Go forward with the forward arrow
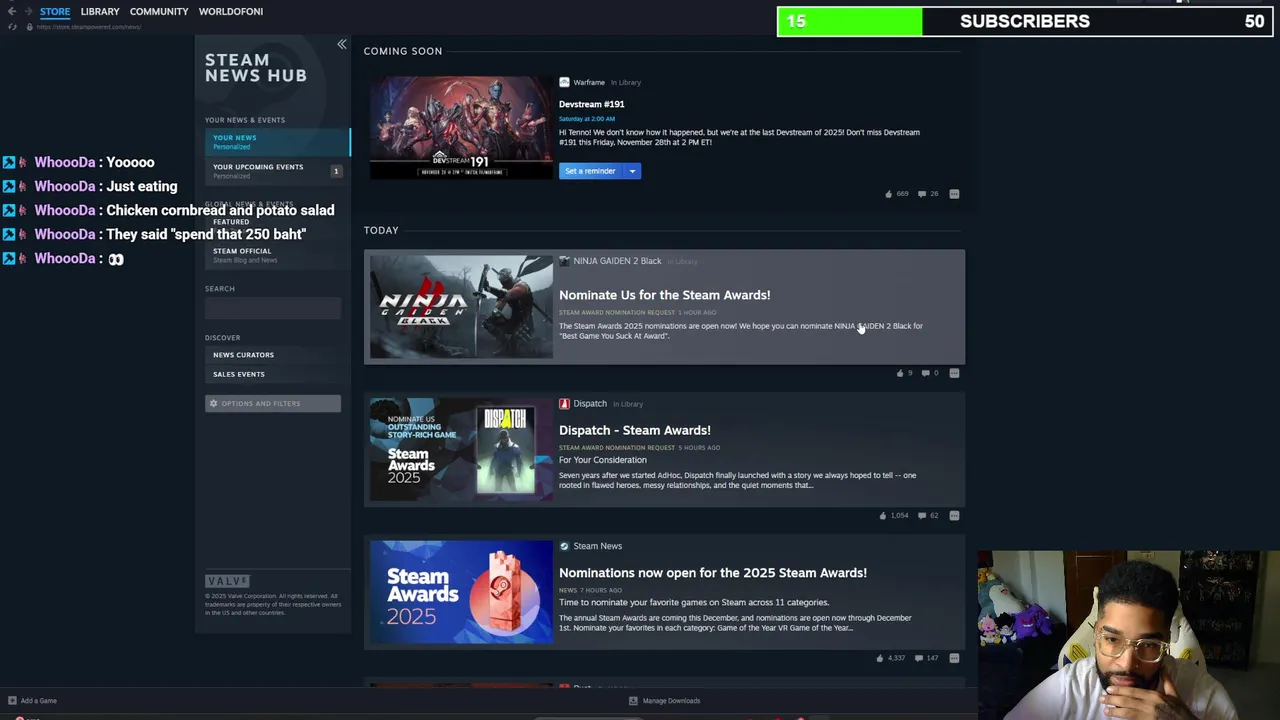1280x720 pixels. click(28, 11)
